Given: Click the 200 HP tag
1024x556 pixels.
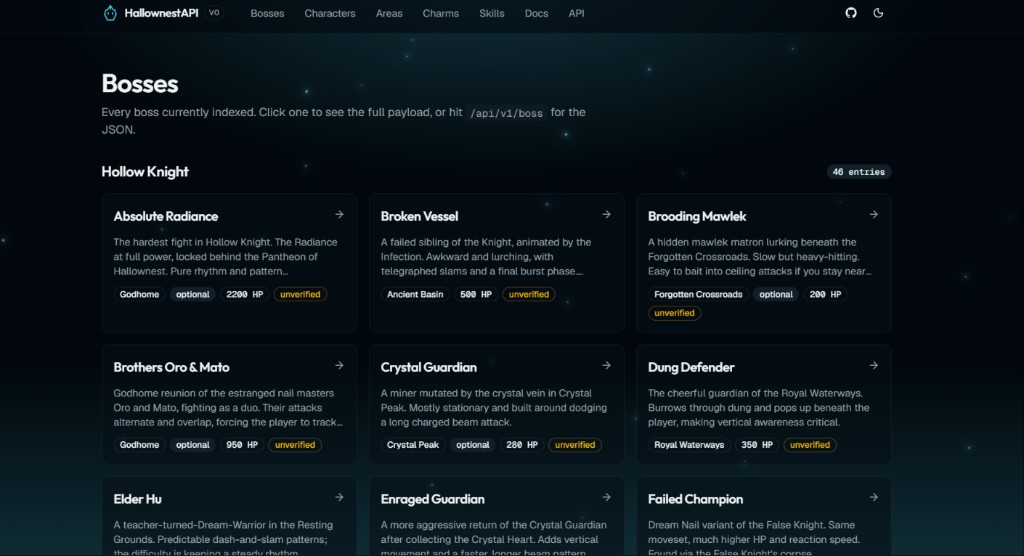Looking at the screenshot, I should (x=825, y=295).
